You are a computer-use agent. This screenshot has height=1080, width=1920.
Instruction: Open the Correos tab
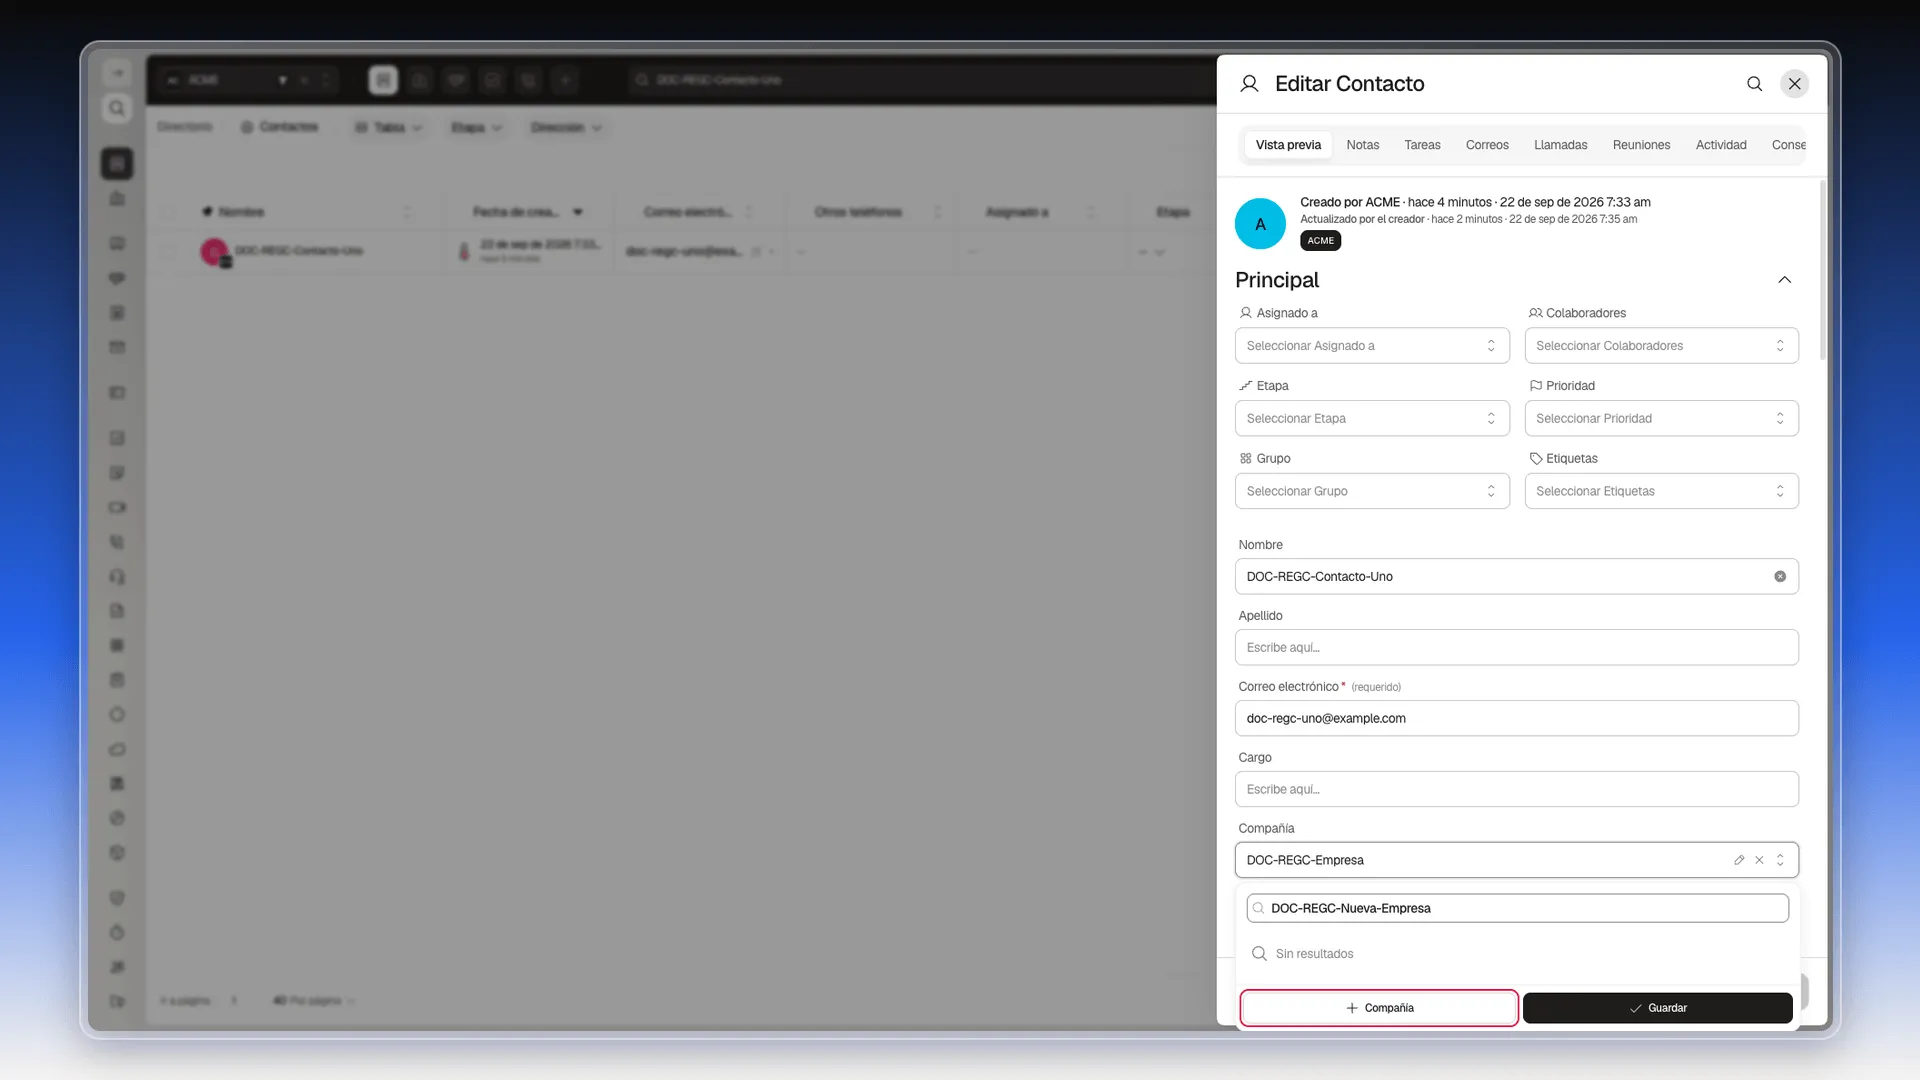point(1487,145)
